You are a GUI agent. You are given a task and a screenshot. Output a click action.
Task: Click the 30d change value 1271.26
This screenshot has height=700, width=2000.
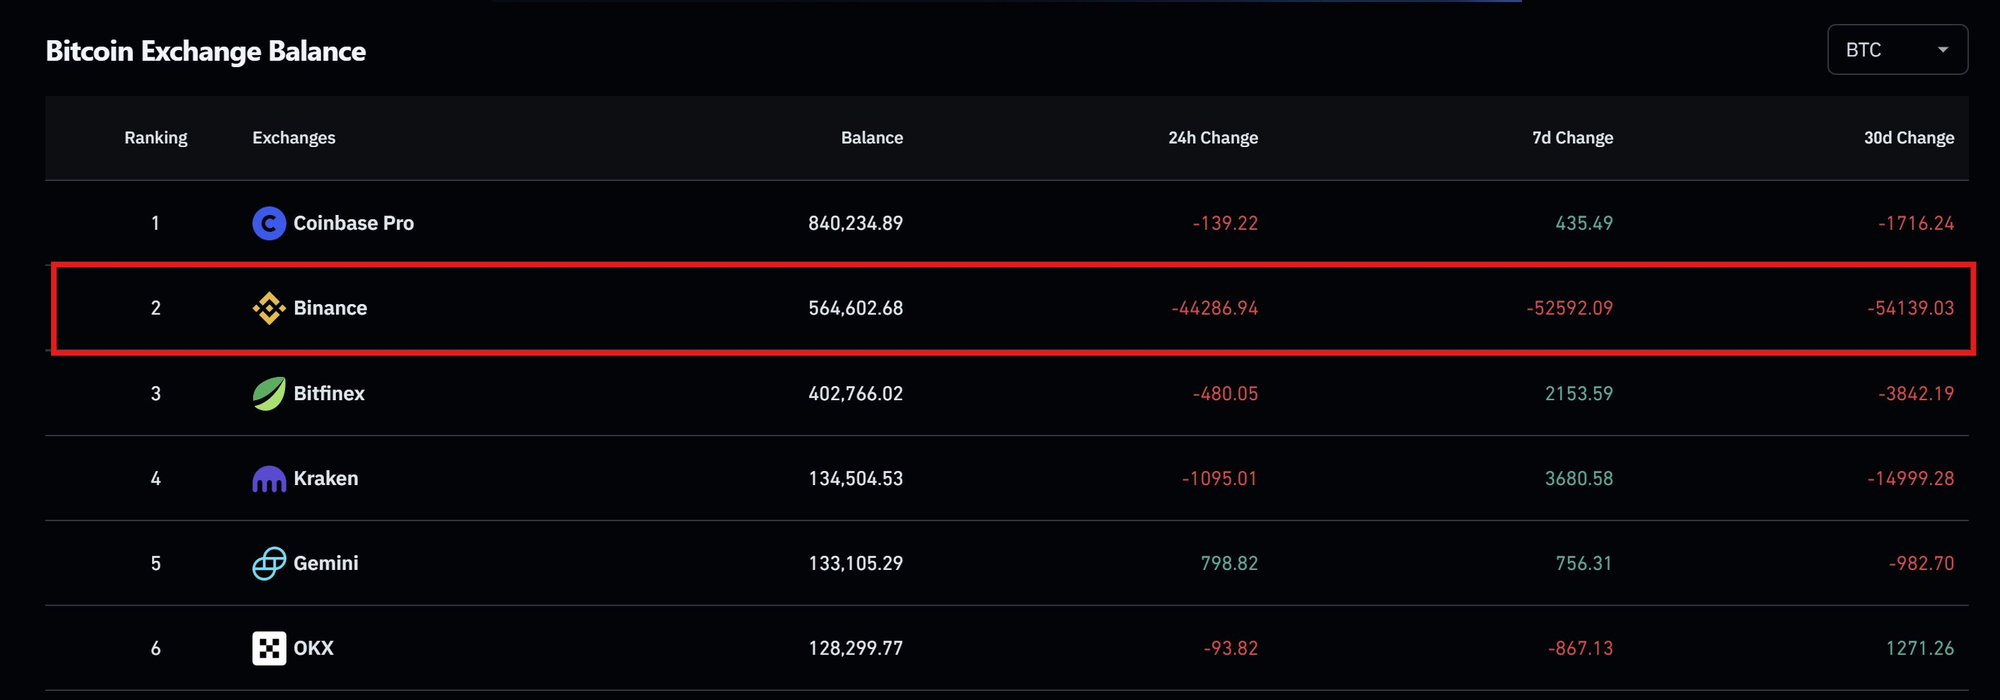pyautogui.click(x=1920, y=649)
